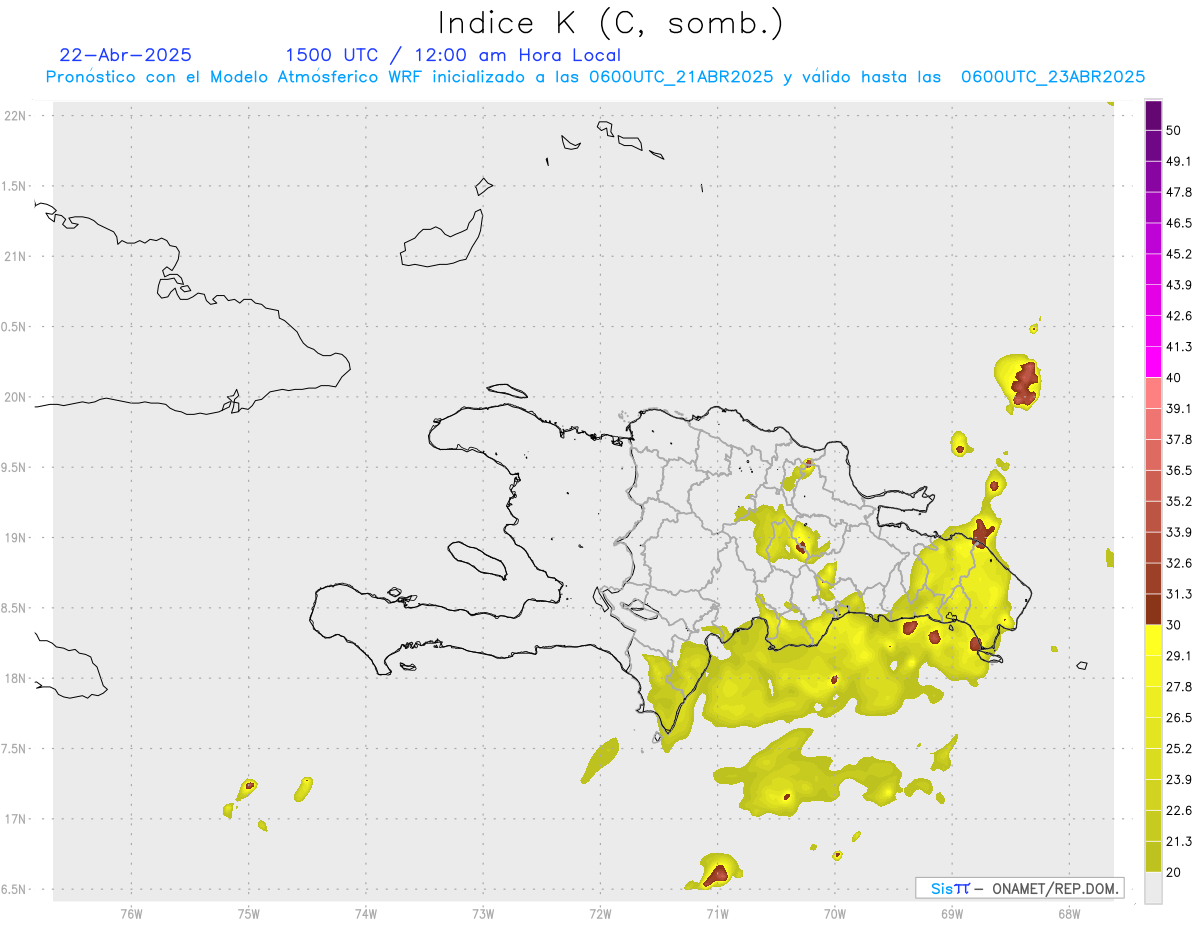The width and height of the screenshot is (1200, 927).
Task: Click the colorbar value "32.6"
Action: pos(1179,563)
